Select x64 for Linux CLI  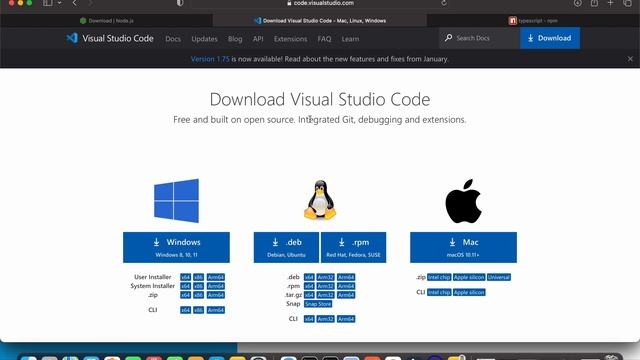tap(309, 319)
